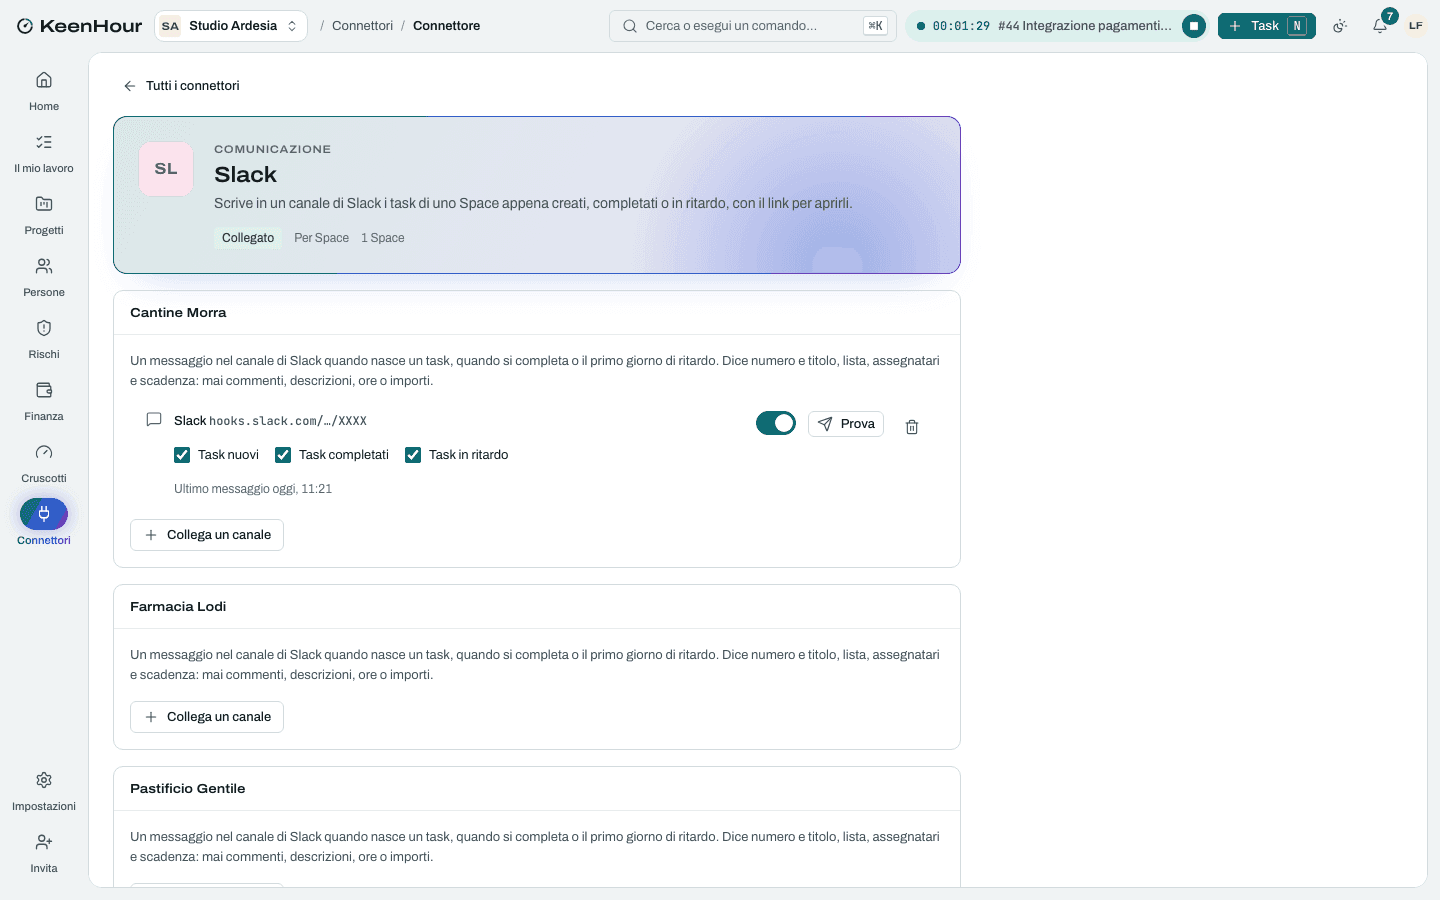The height and width of the screenshot is (900, 1440).
Task: Toggle the theme icon in top bar
Action: coord(1340,26)
